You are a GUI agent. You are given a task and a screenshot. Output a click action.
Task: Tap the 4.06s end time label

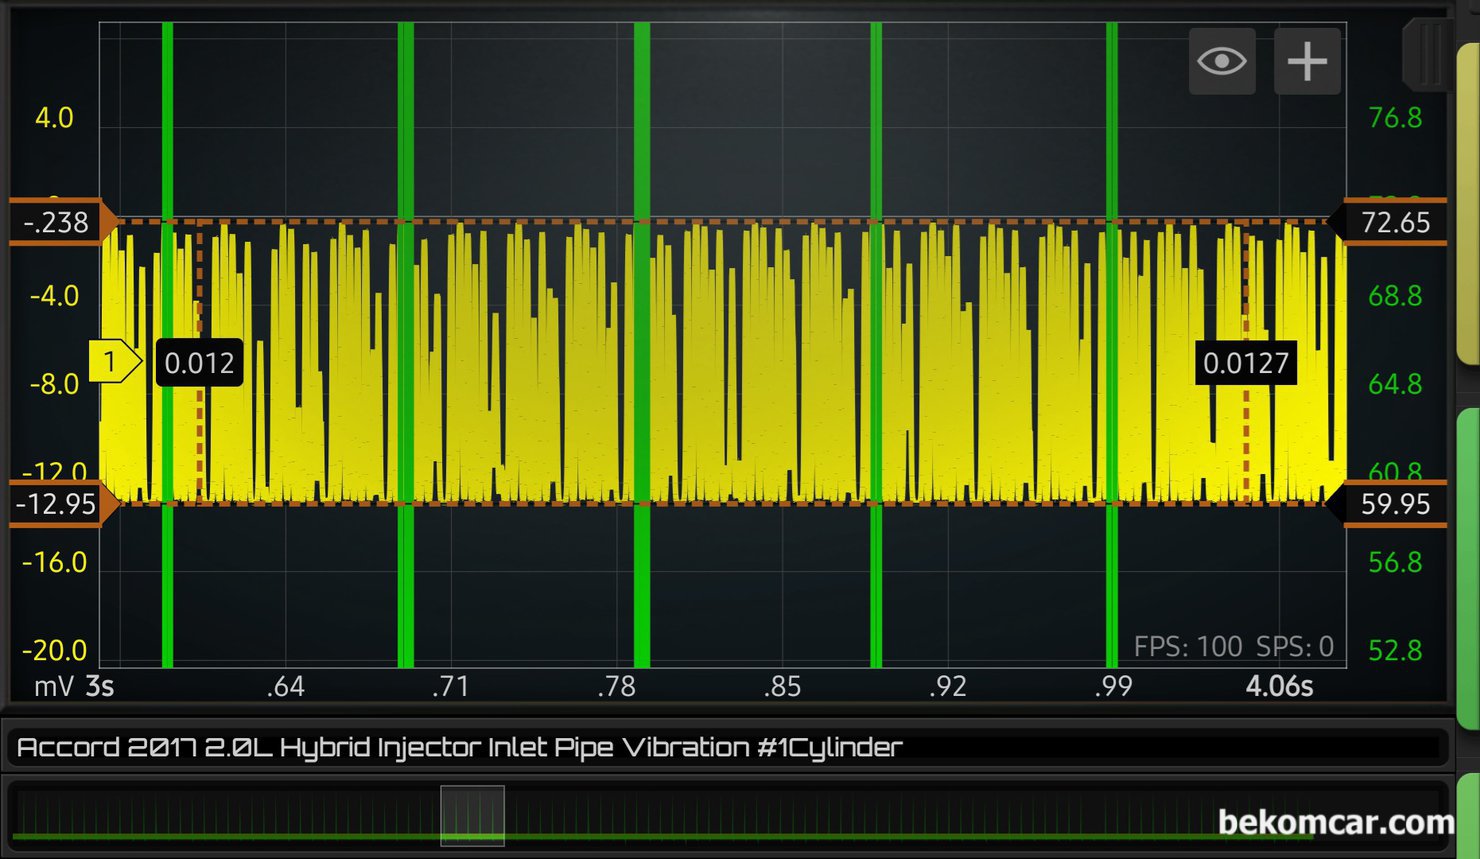click(x=1278, y=687)
